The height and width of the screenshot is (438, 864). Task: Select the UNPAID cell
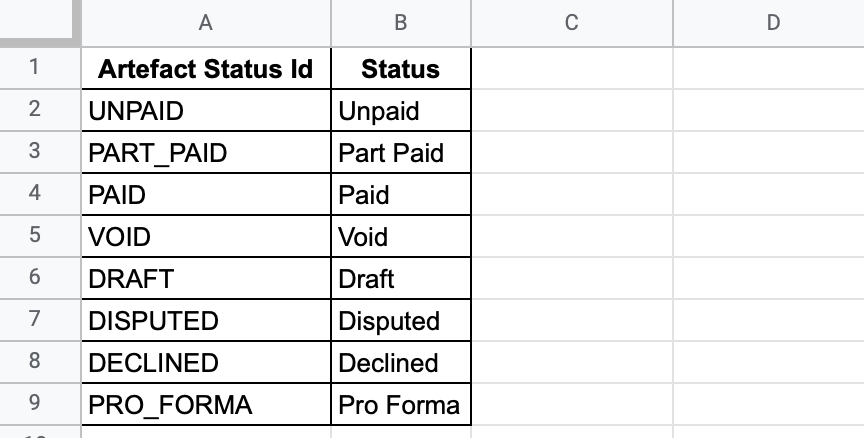[x=206, y=110]
